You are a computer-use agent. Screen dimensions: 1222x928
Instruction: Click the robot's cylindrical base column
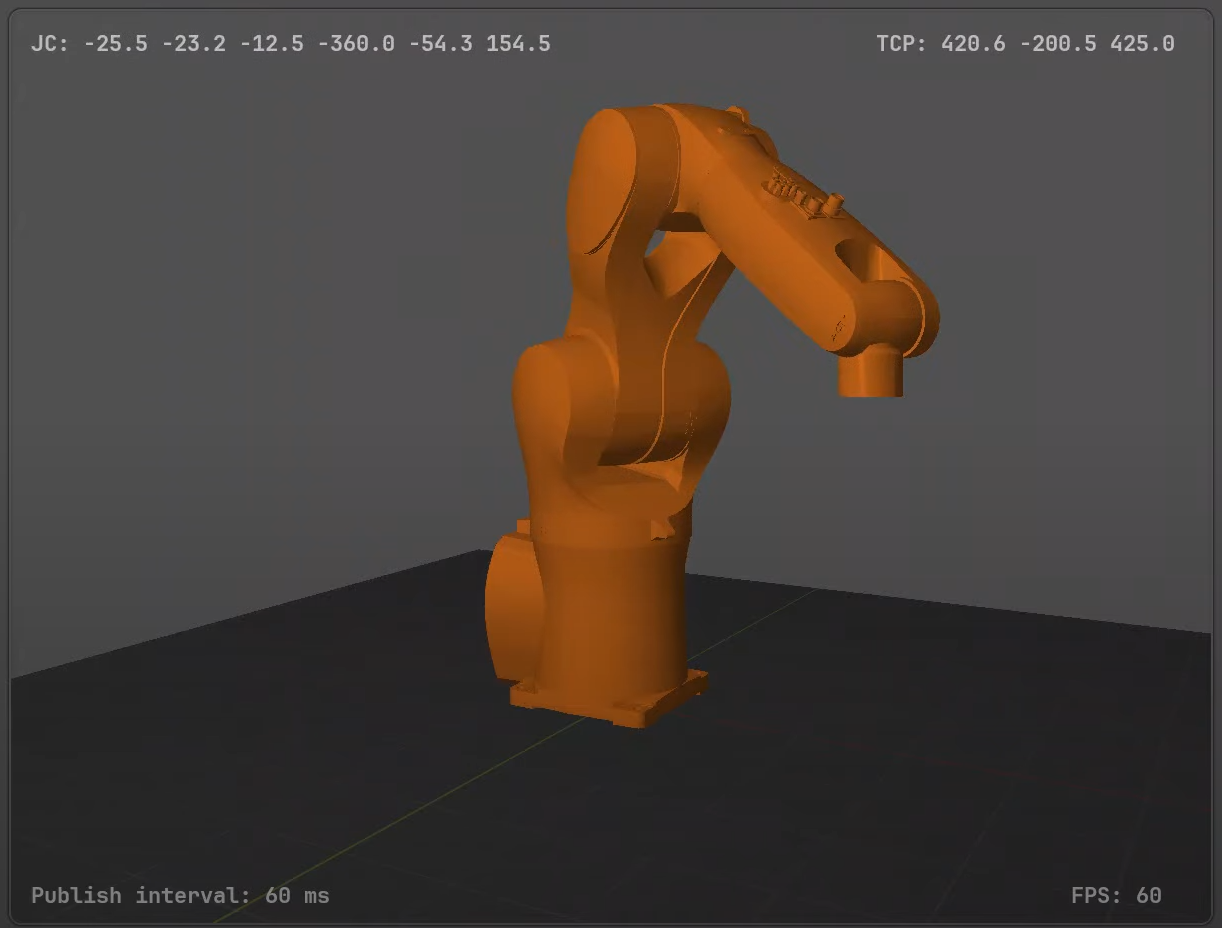[610, 610]
